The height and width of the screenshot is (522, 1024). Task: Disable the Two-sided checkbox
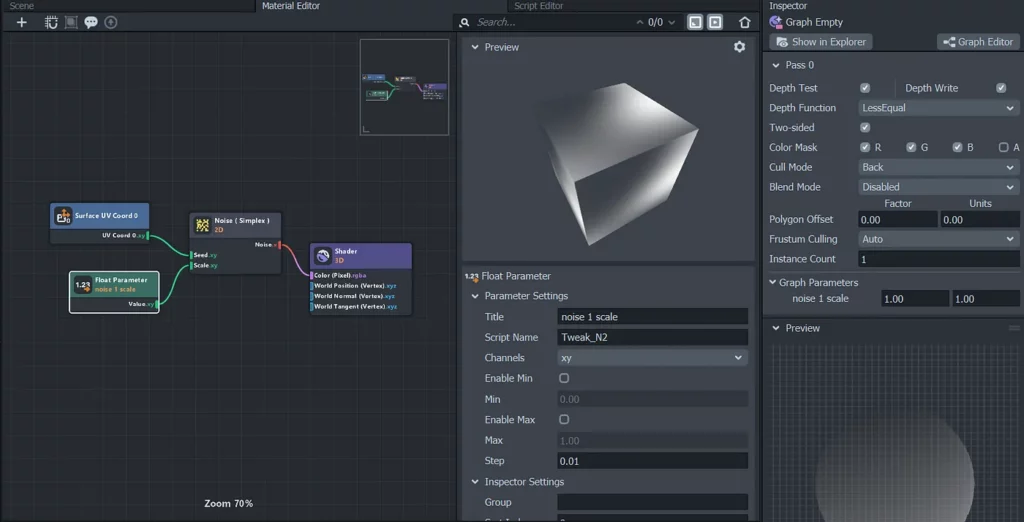865,127
